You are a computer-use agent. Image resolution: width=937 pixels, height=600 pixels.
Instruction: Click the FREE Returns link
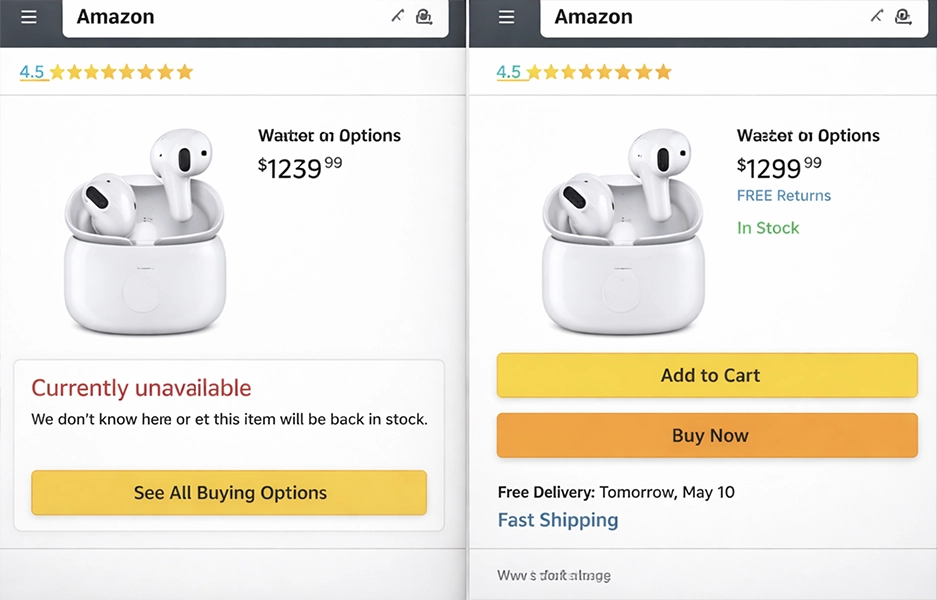pyautogui.click(x=784, y=195)
